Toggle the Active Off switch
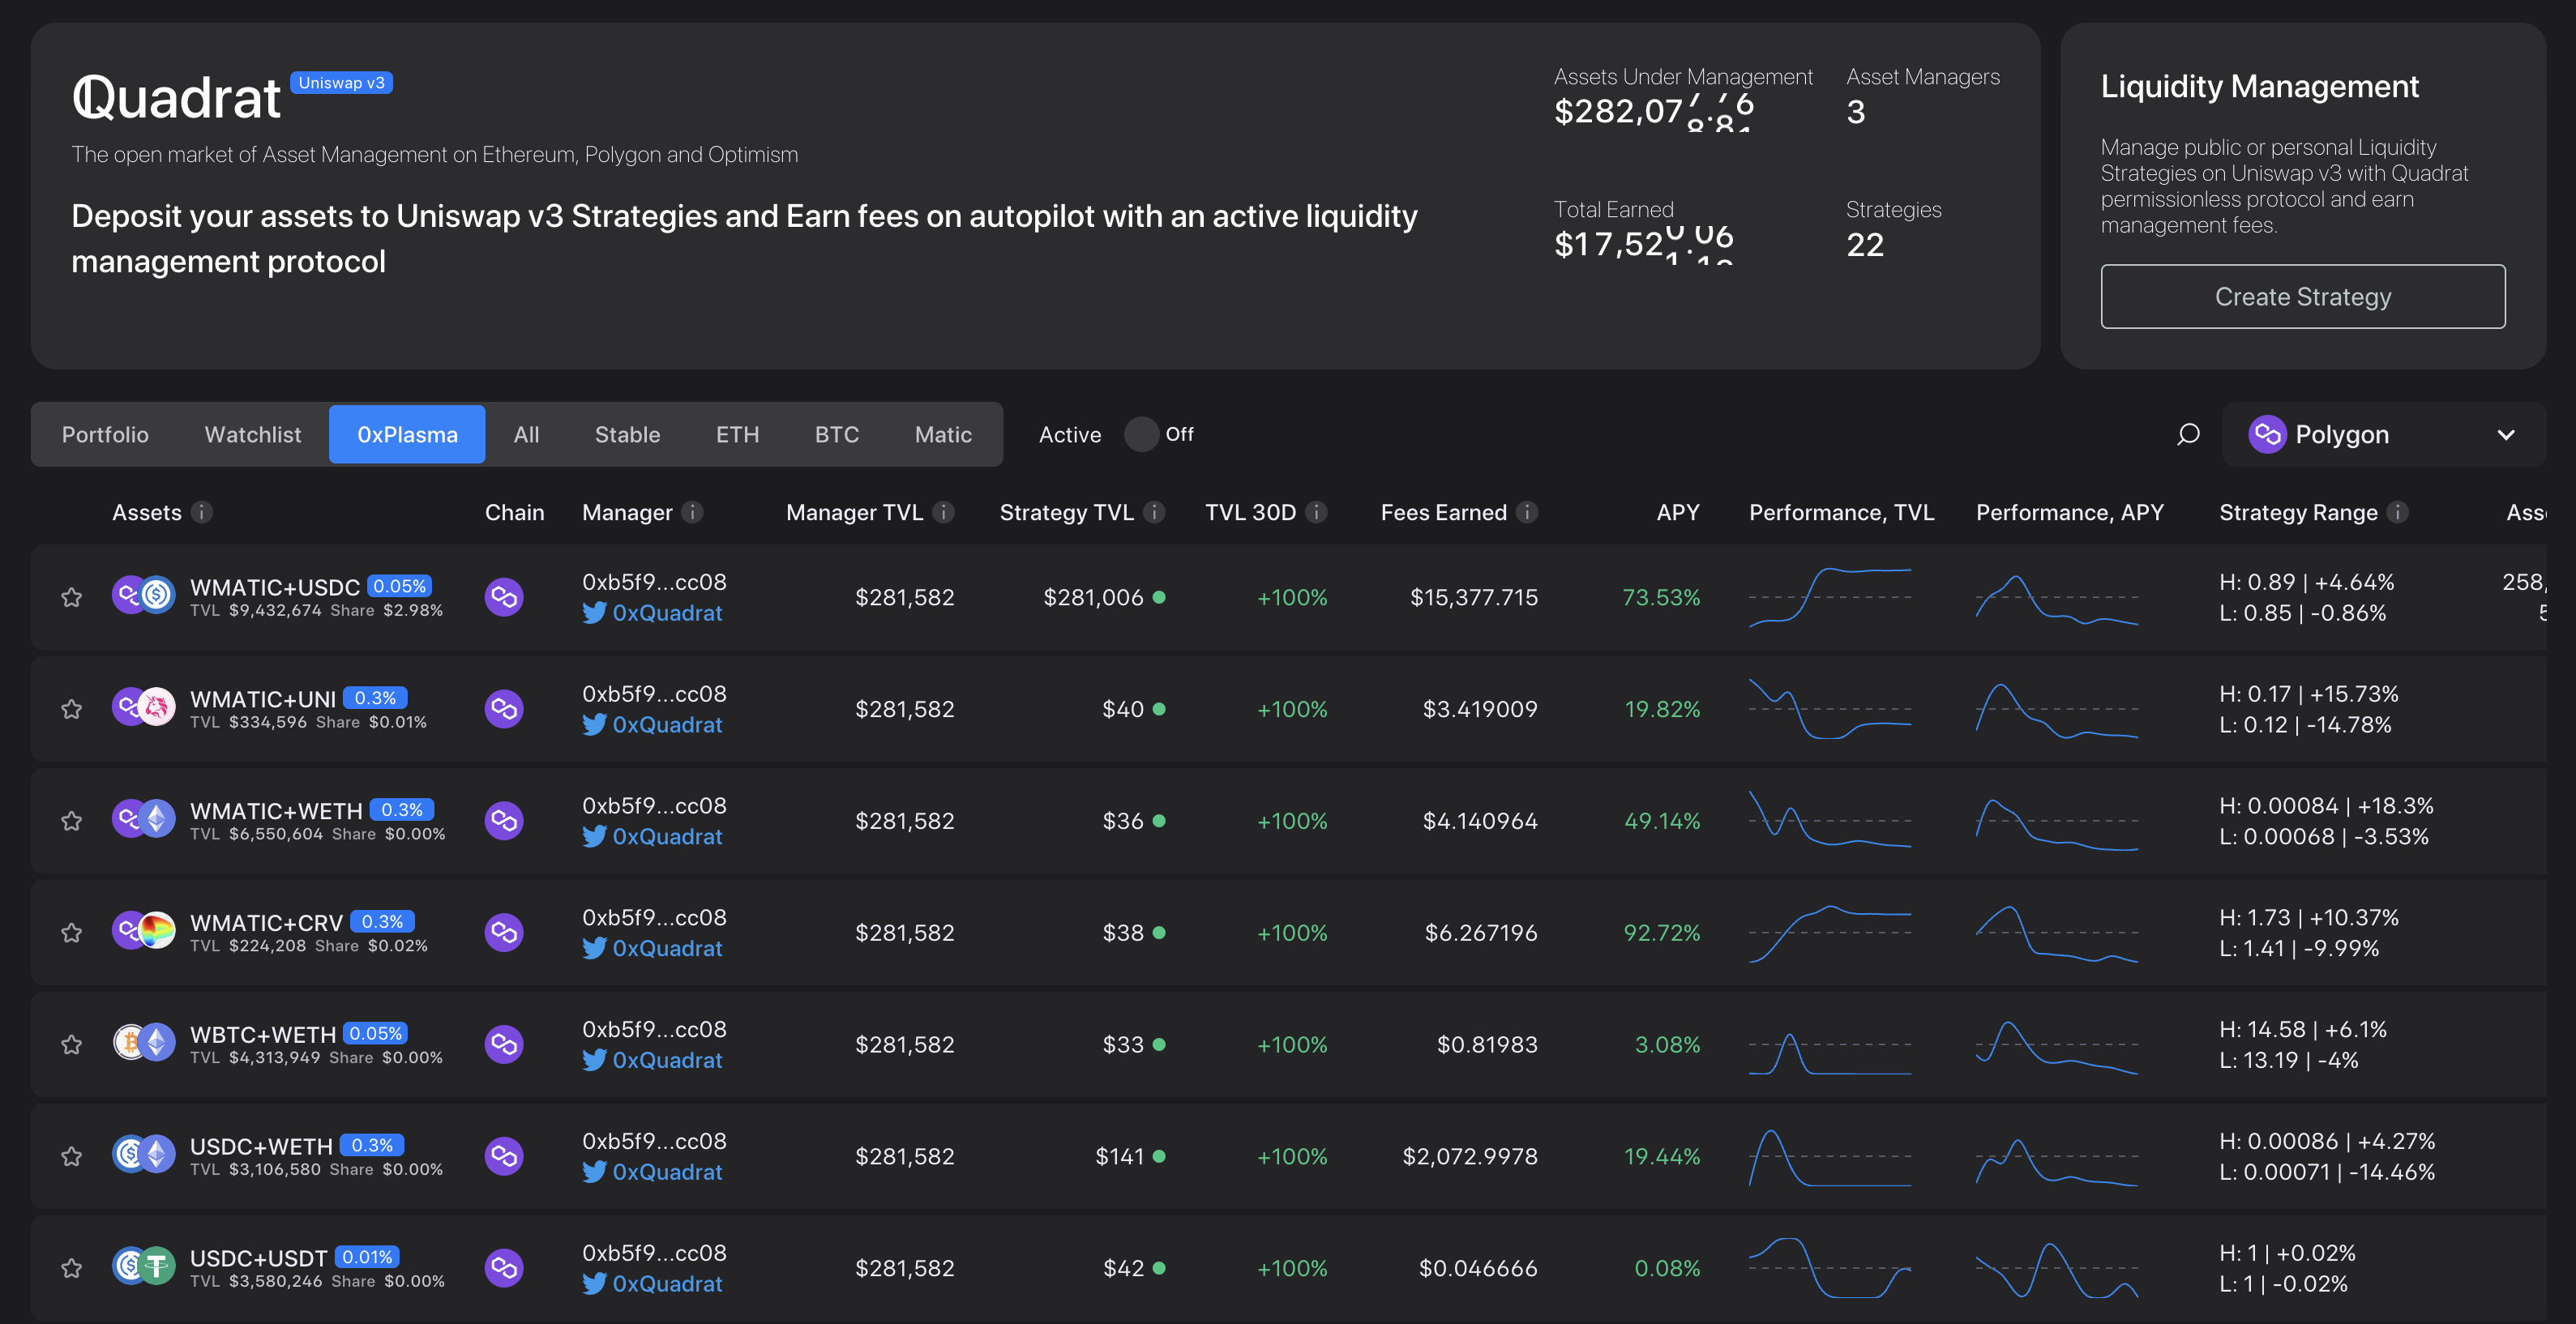Viewport: 2576px width, 1324px height. [1141, 434]
